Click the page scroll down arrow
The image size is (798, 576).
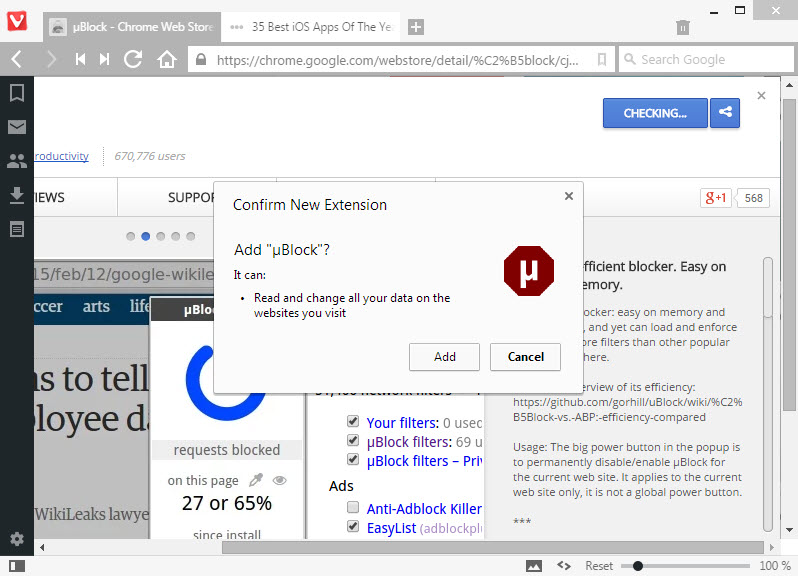point(789,530)
